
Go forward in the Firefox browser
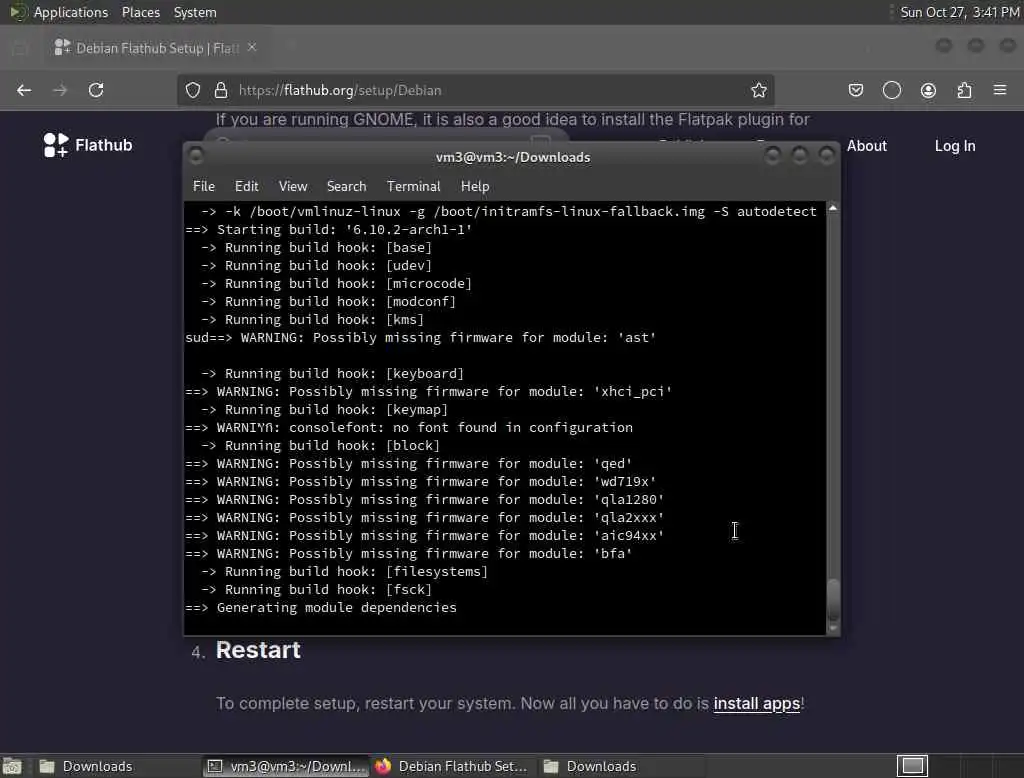pyautogui.click(x=60, y=90)
